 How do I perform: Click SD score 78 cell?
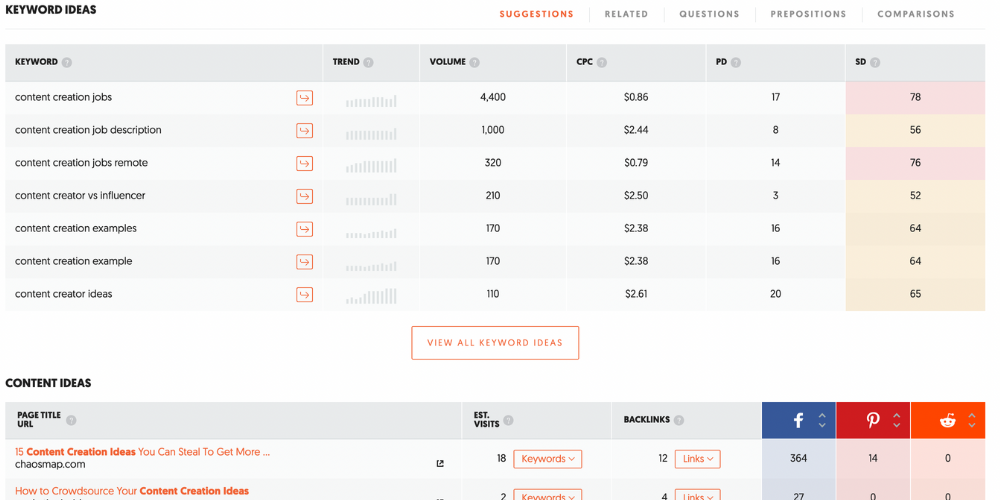pos(915,98)
